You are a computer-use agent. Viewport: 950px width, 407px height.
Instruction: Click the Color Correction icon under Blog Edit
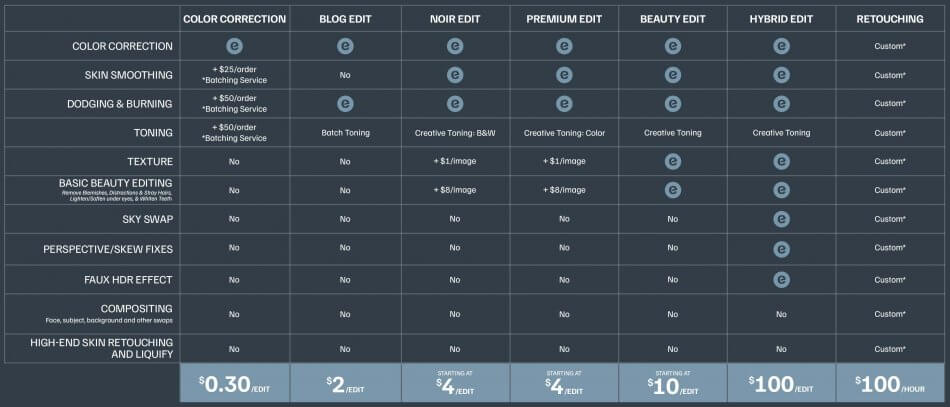point(345,46)
